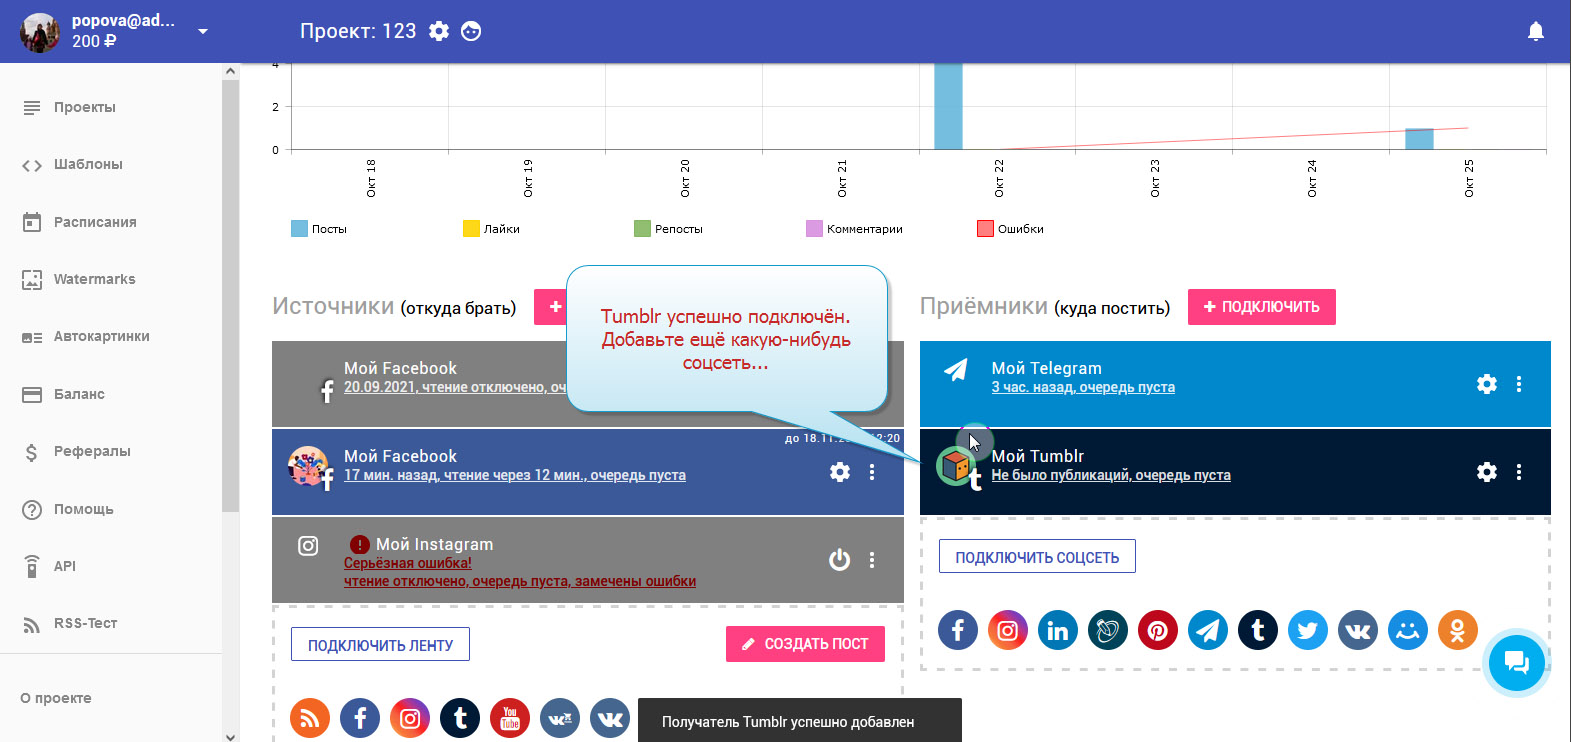Click the Лайки yellow legend swatch
1571x742 pixels.
click(471, 229)
